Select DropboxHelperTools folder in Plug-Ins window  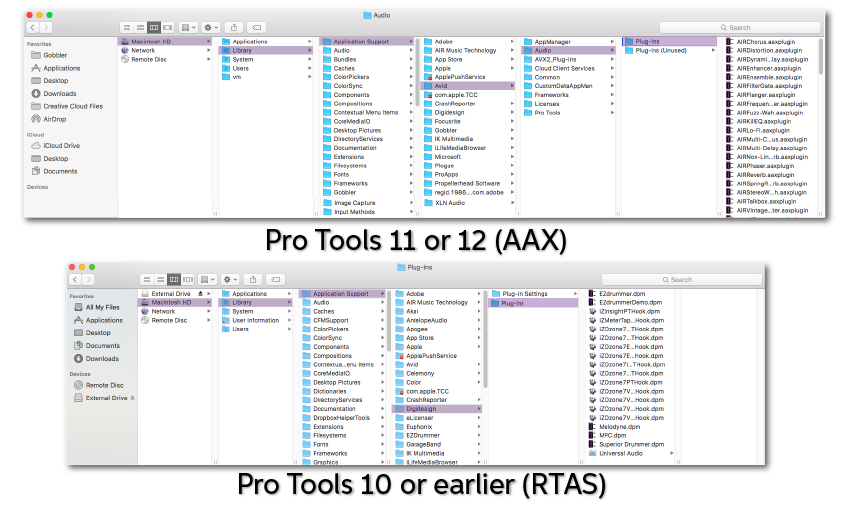pos(343,418)
